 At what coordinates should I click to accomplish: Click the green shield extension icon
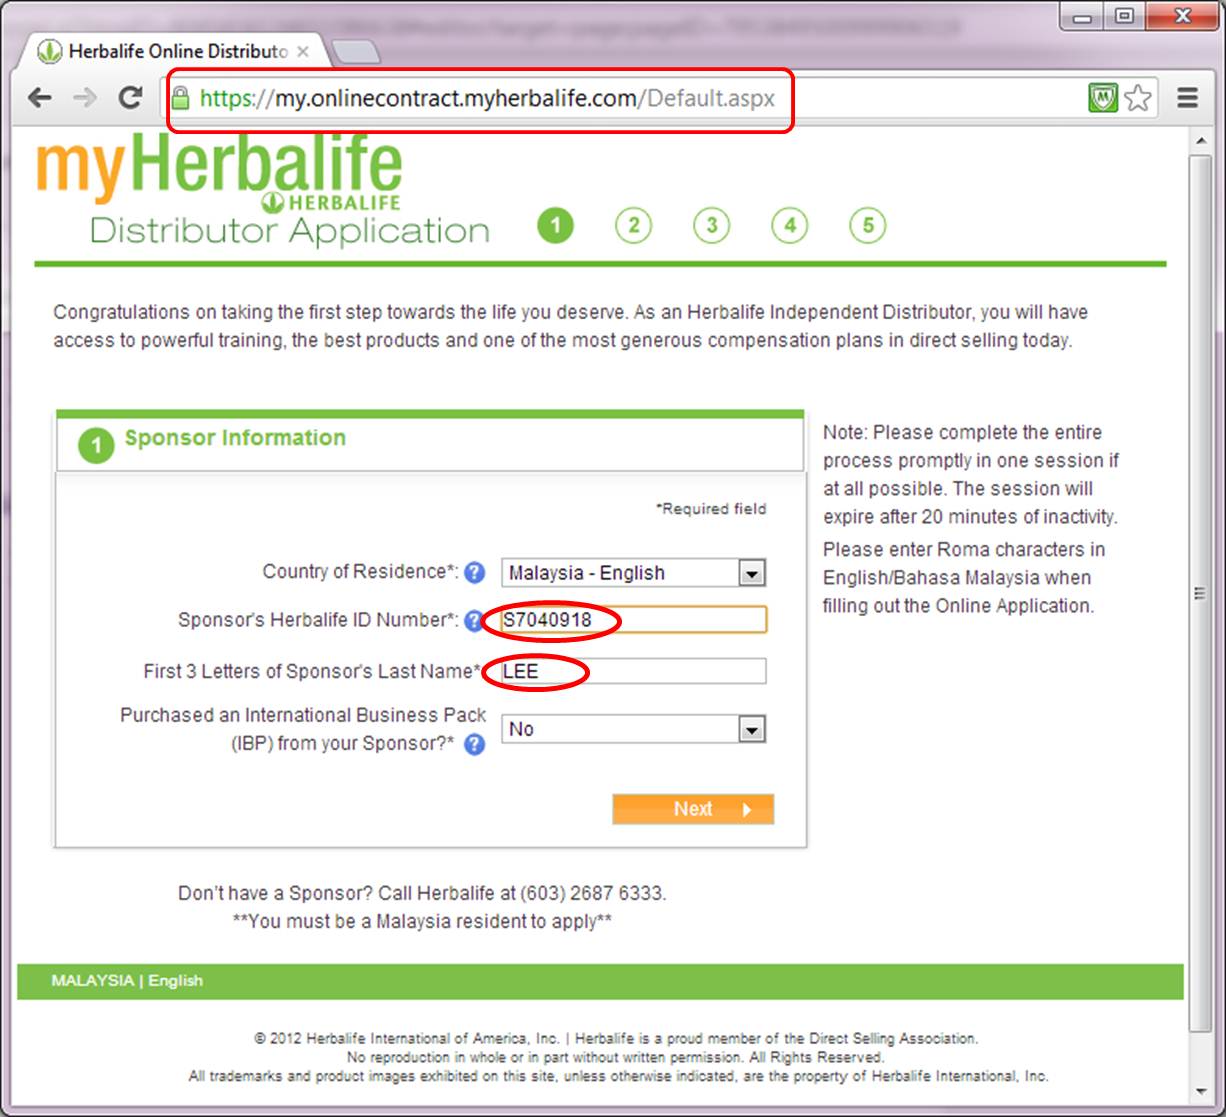1102,98
